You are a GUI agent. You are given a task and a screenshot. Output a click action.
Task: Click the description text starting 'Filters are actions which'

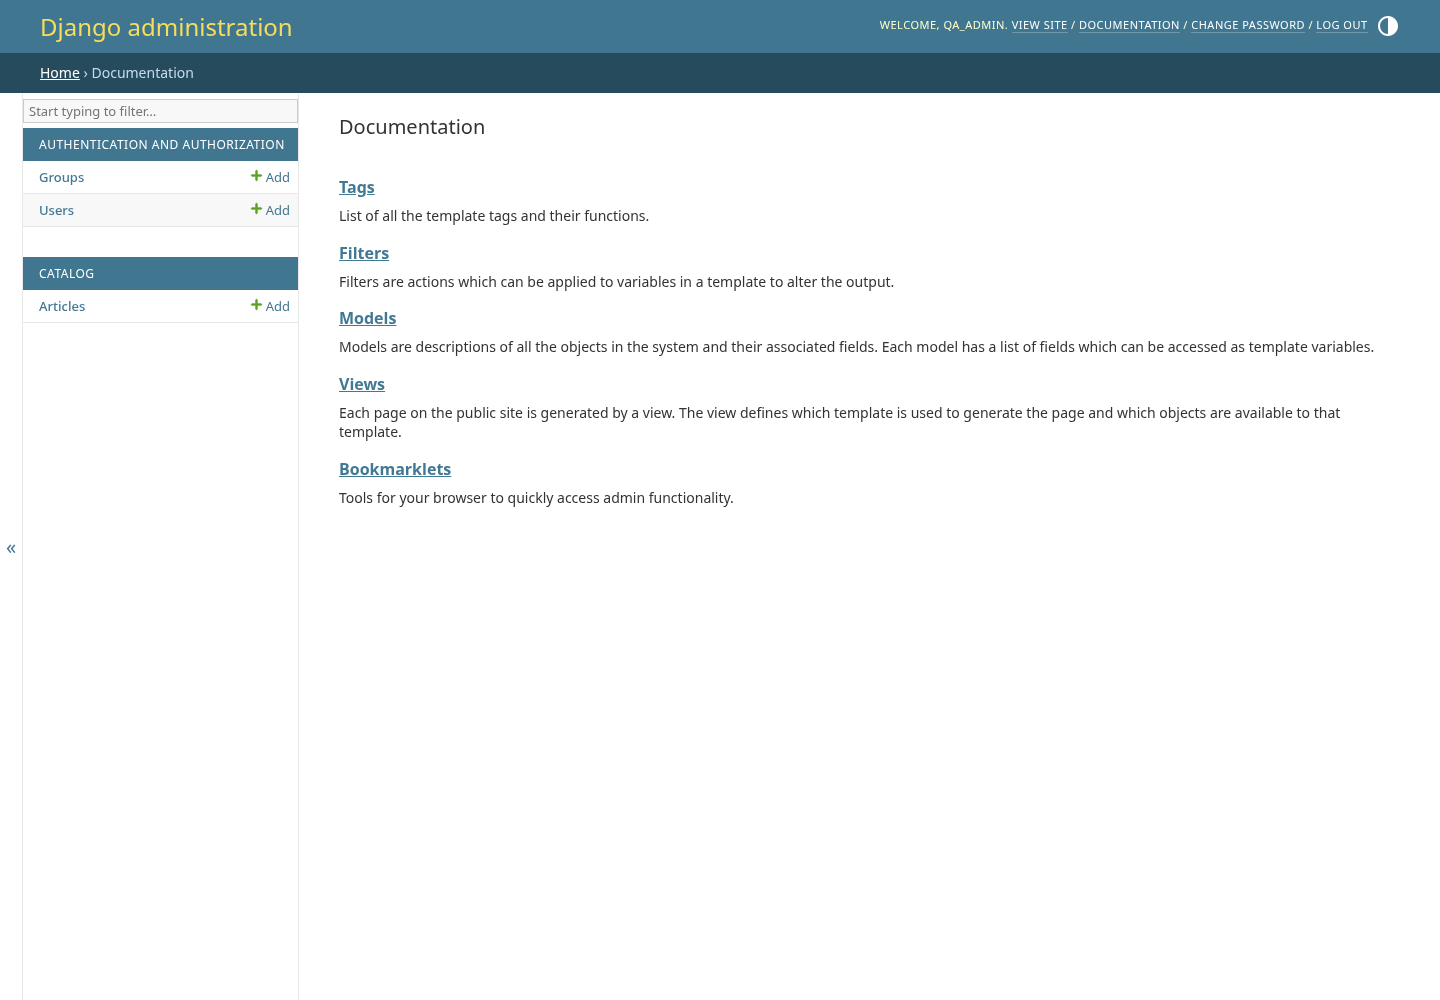pos(616,282)
